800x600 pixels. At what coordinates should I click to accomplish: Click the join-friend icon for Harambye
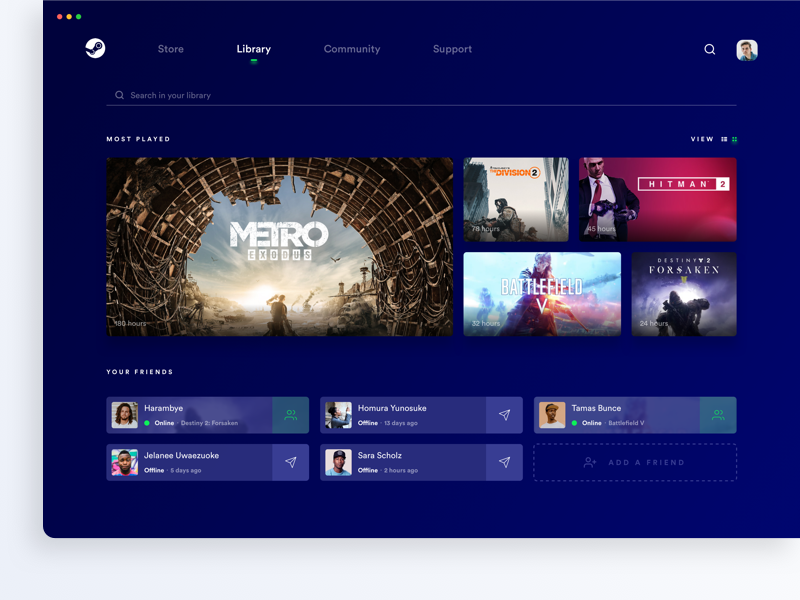pos(291,415)
